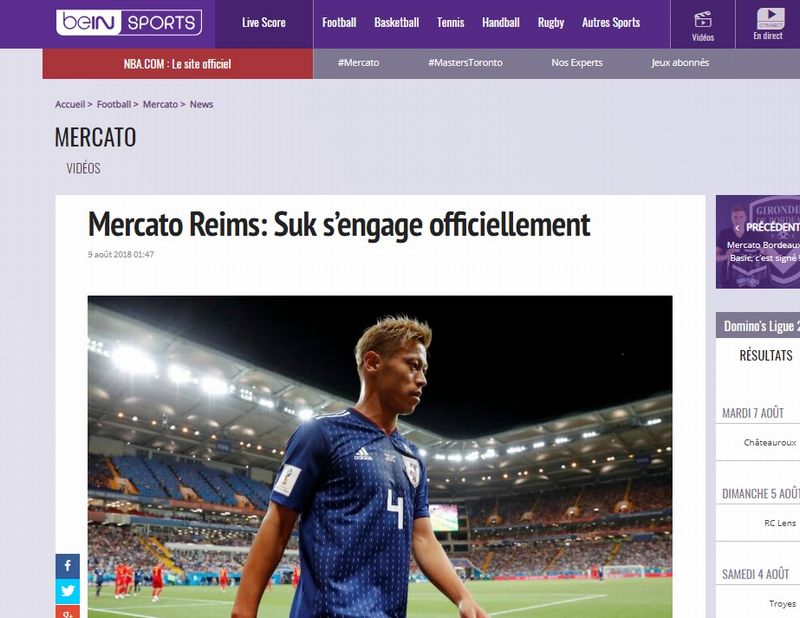This screenshot has height=618, width=800.
Task: Open the Rugby section
Action: point(551,22)
